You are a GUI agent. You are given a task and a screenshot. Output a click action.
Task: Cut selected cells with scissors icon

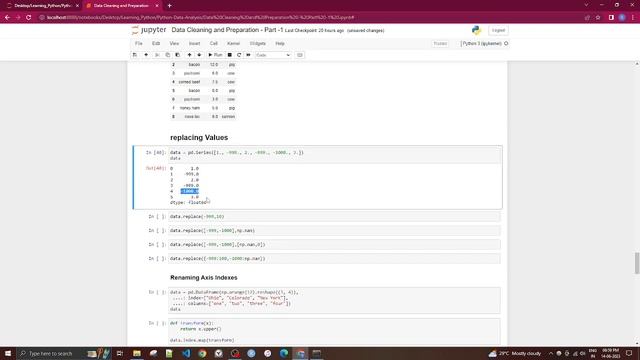pyautogui.click(x=157, y=55)
